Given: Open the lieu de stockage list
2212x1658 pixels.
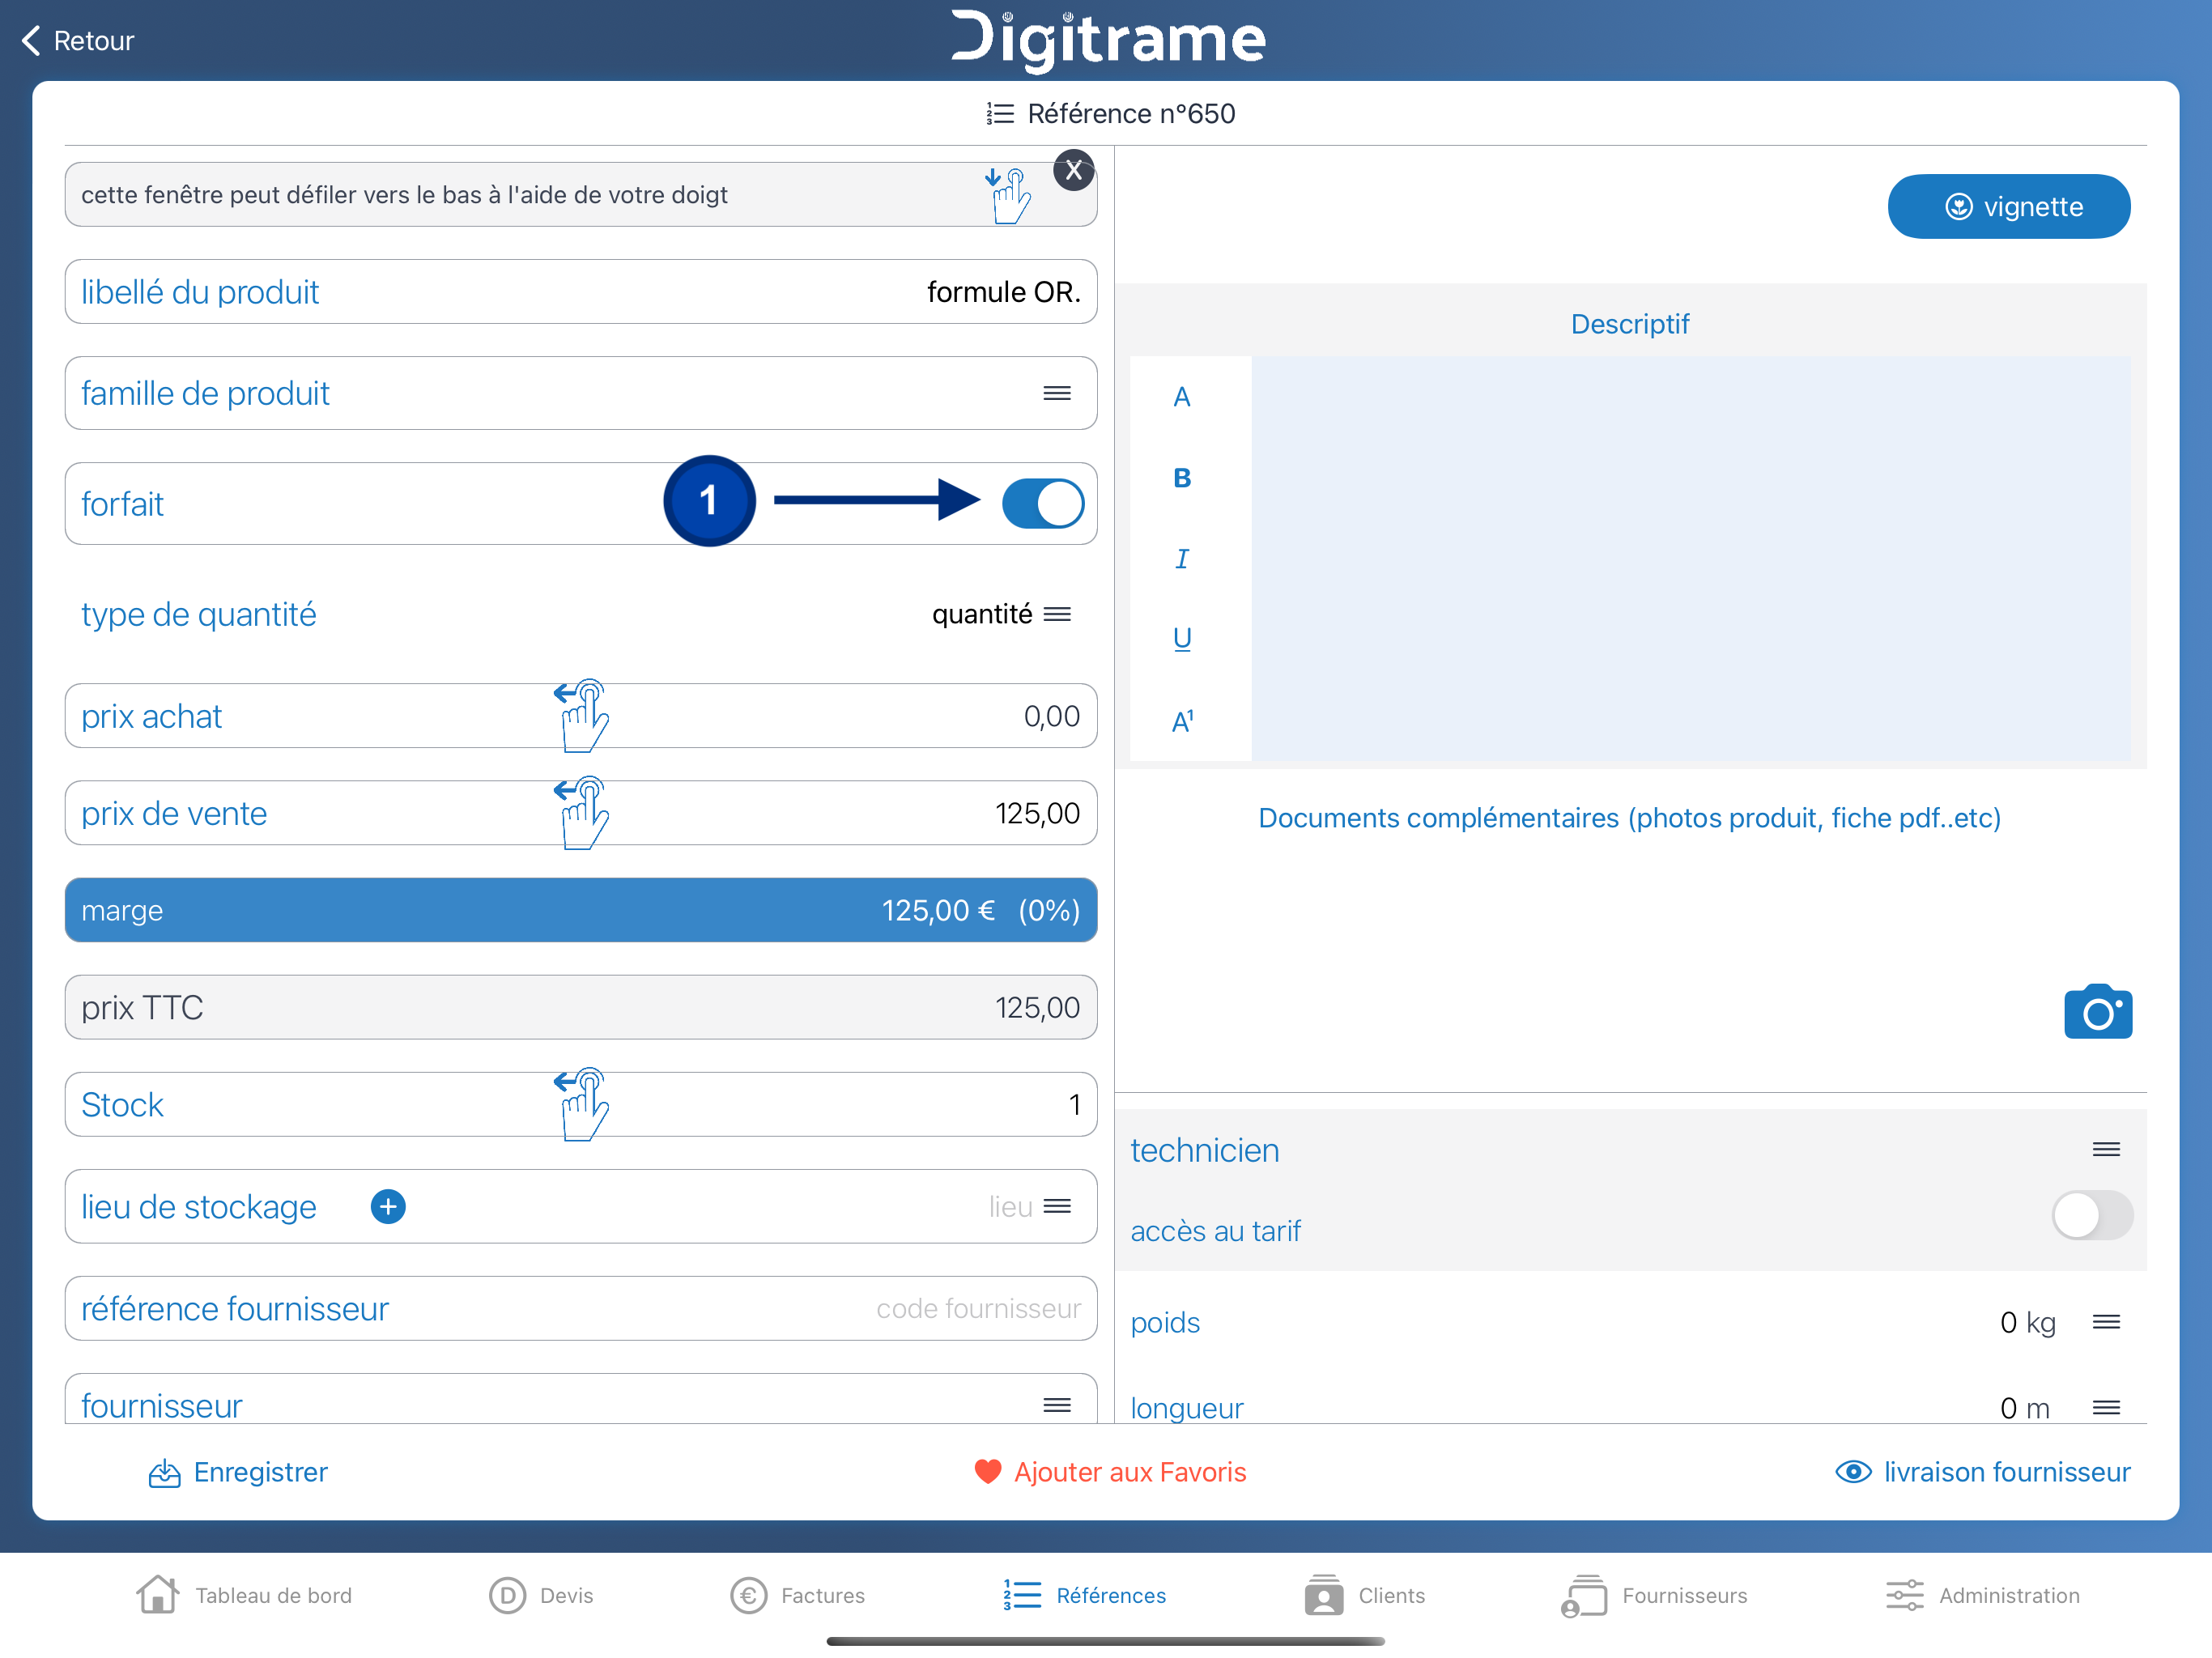Looking at the screenshot, I should (x=1056, y=1207).
